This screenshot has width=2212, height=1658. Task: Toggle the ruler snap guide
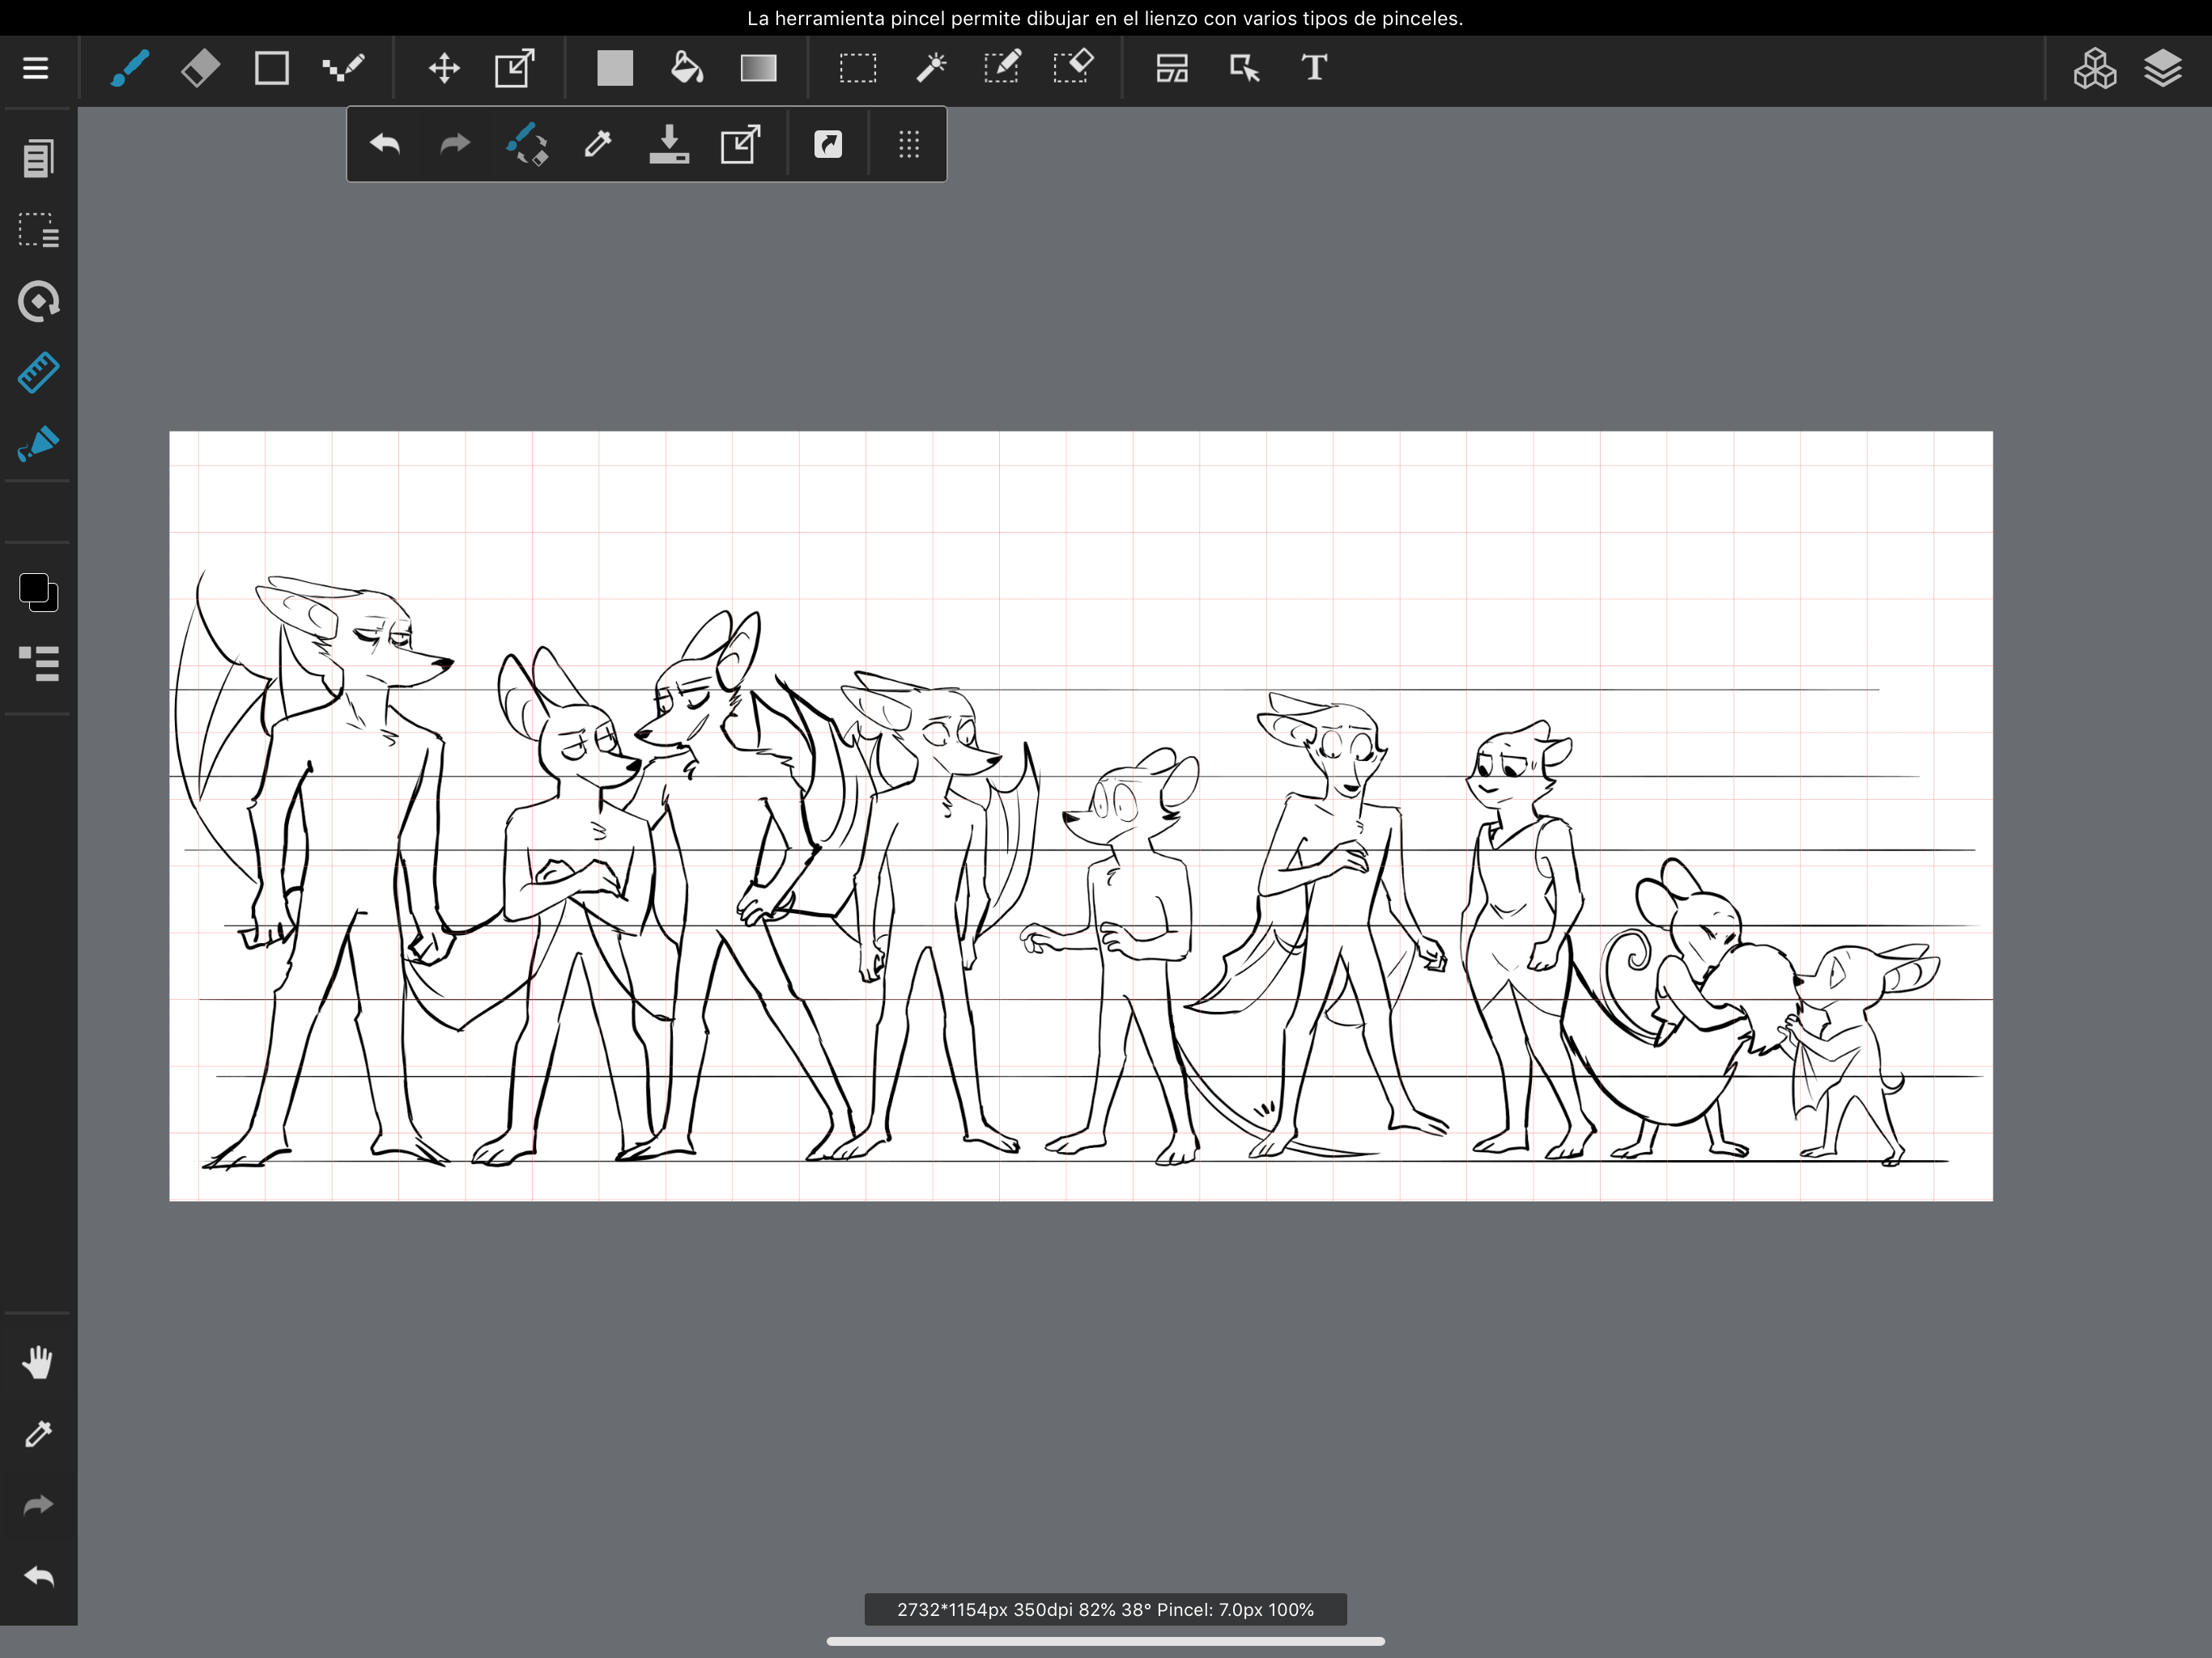click(38, 372)
